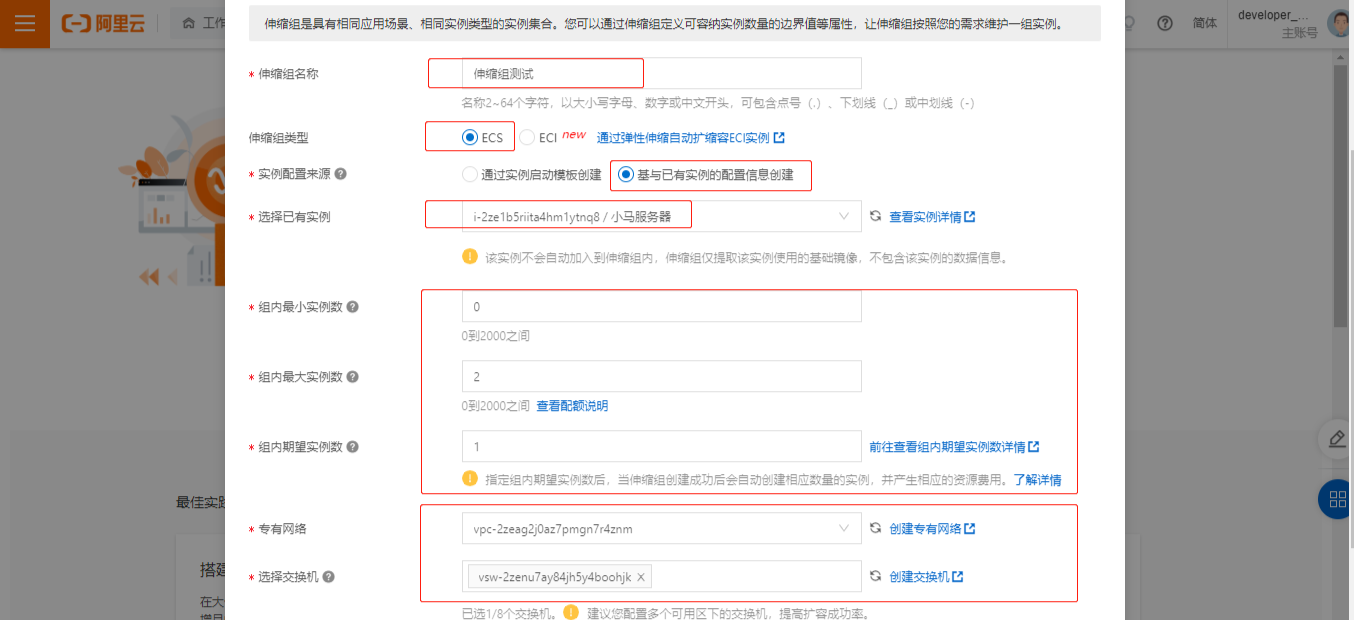Focus the maximum instances field

pos(661,377)
